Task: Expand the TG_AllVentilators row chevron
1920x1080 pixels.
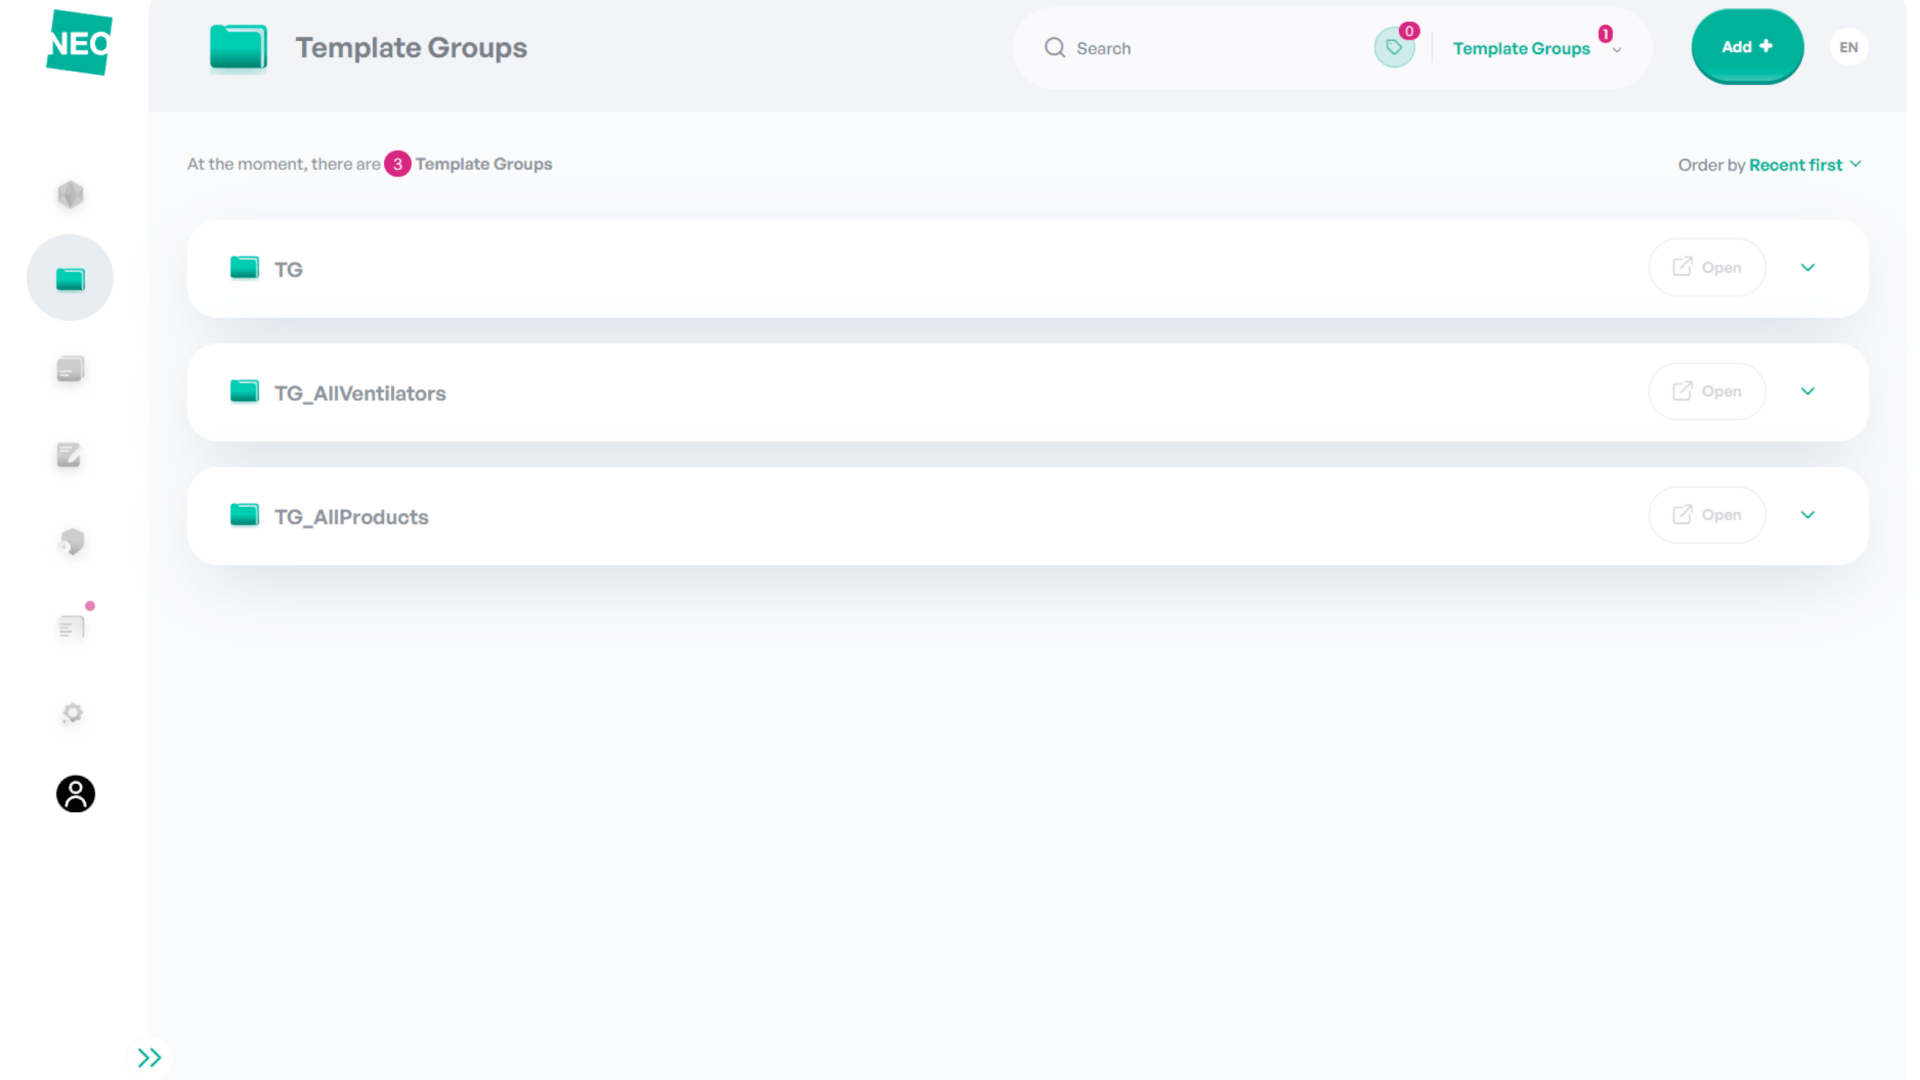Action: point(1807,391)
